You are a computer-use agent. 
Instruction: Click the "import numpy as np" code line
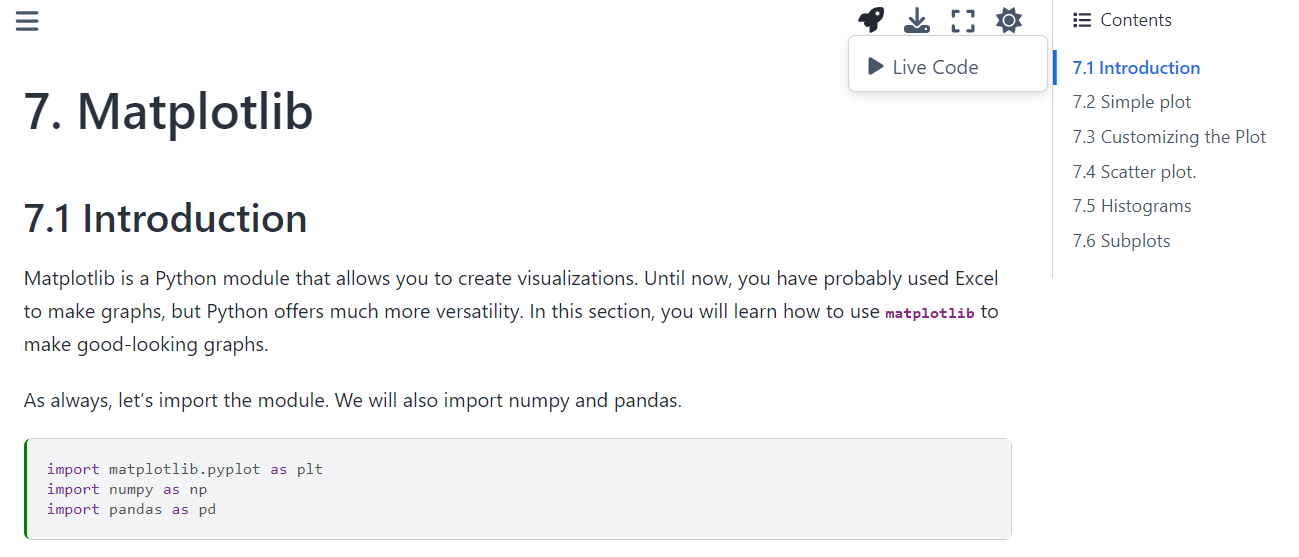pyautogui.click(x=127, y=489)
